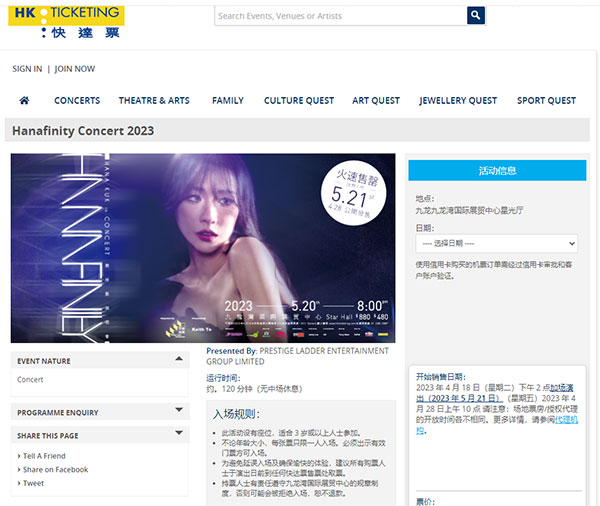Click Share on Facebook link
Viewport: 600px width, 506px height.
point(55,470)
